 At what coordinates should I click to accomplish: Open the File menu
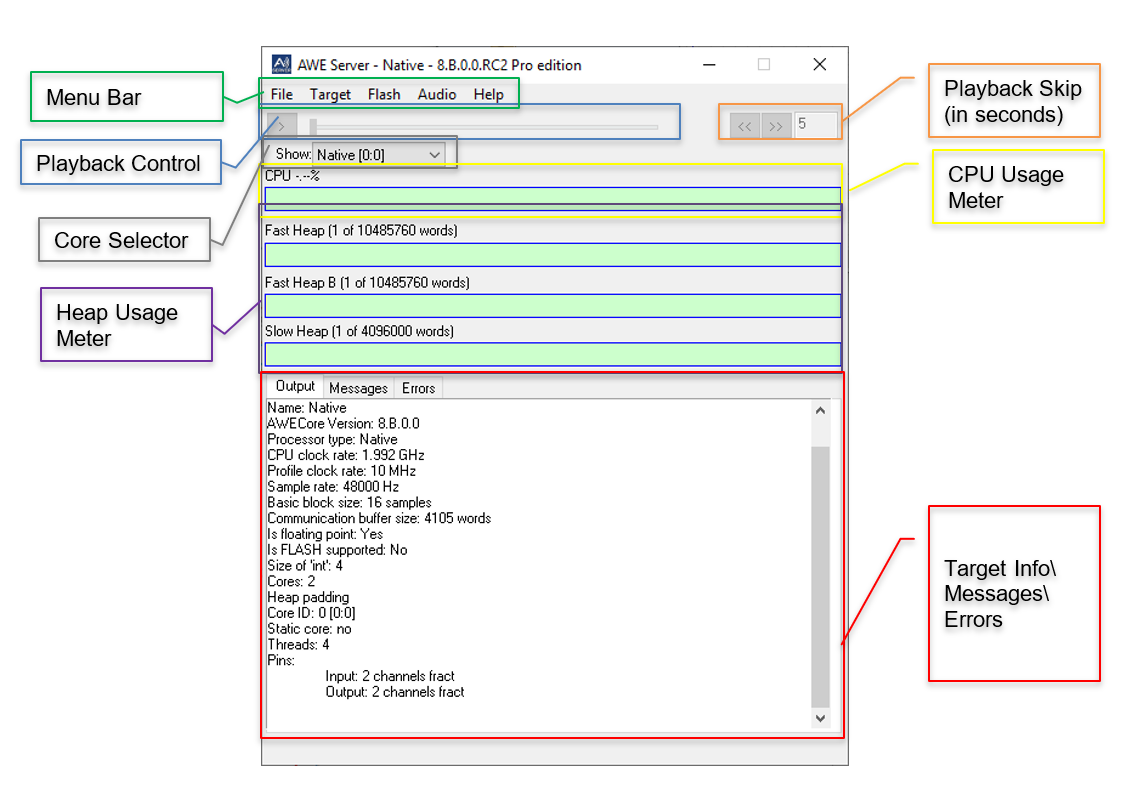(x=281, y=94)
